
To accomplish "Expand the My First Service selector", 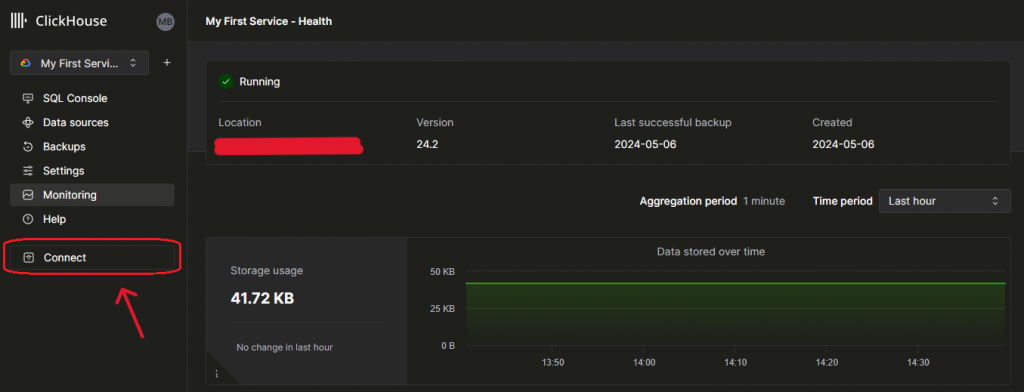I will coord(79,63).
